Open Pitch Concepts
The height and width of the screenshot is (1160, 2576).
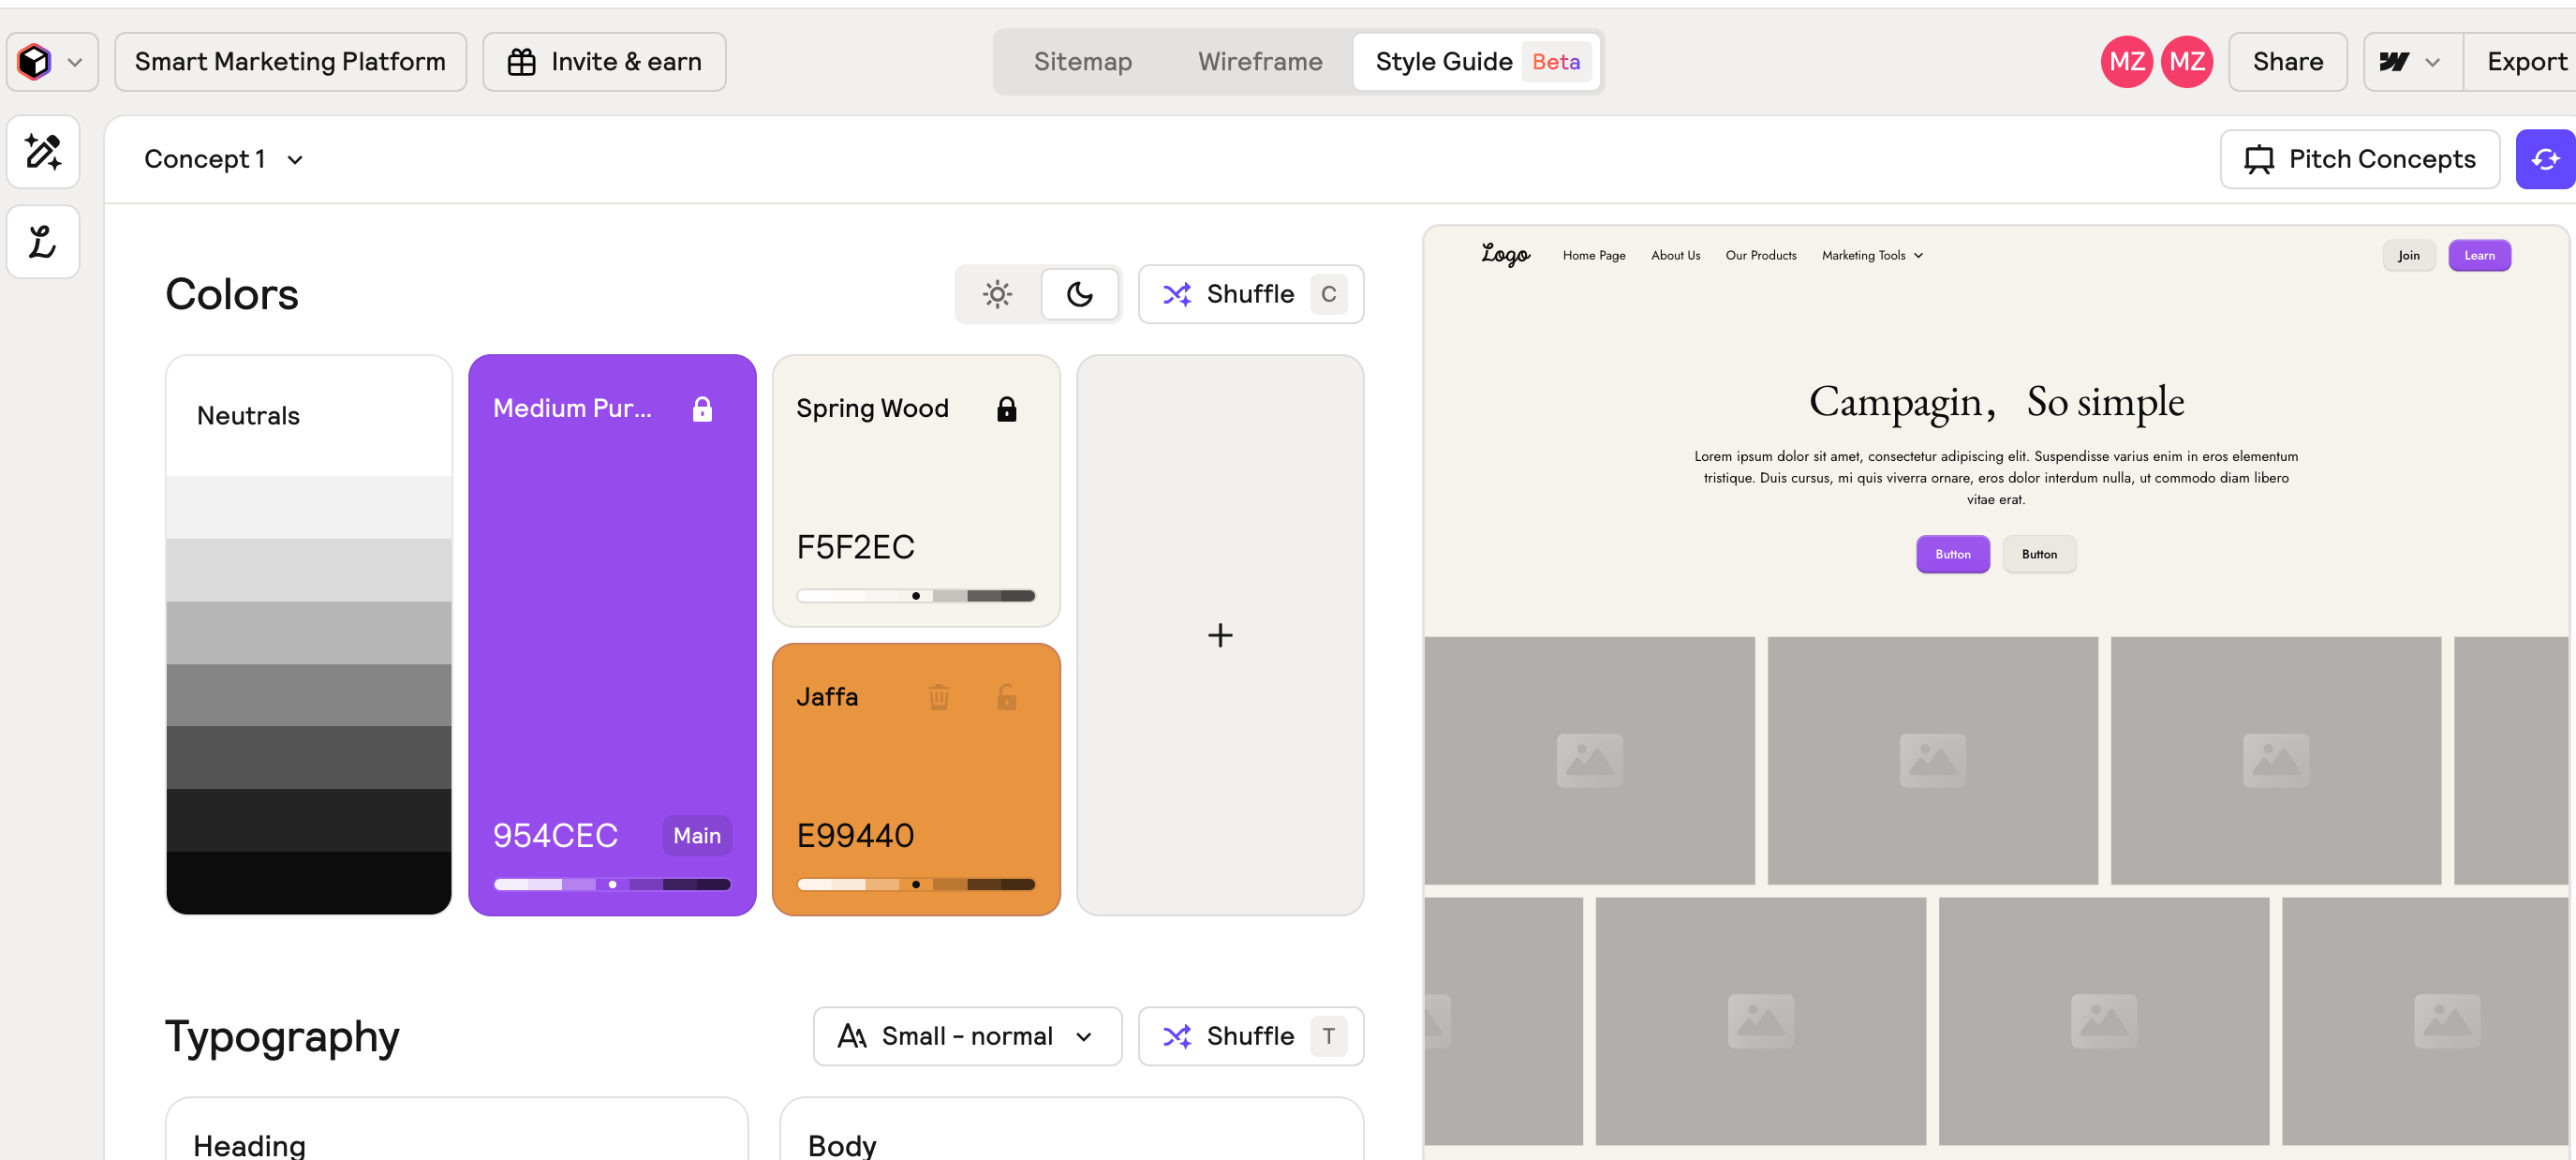2360,159
